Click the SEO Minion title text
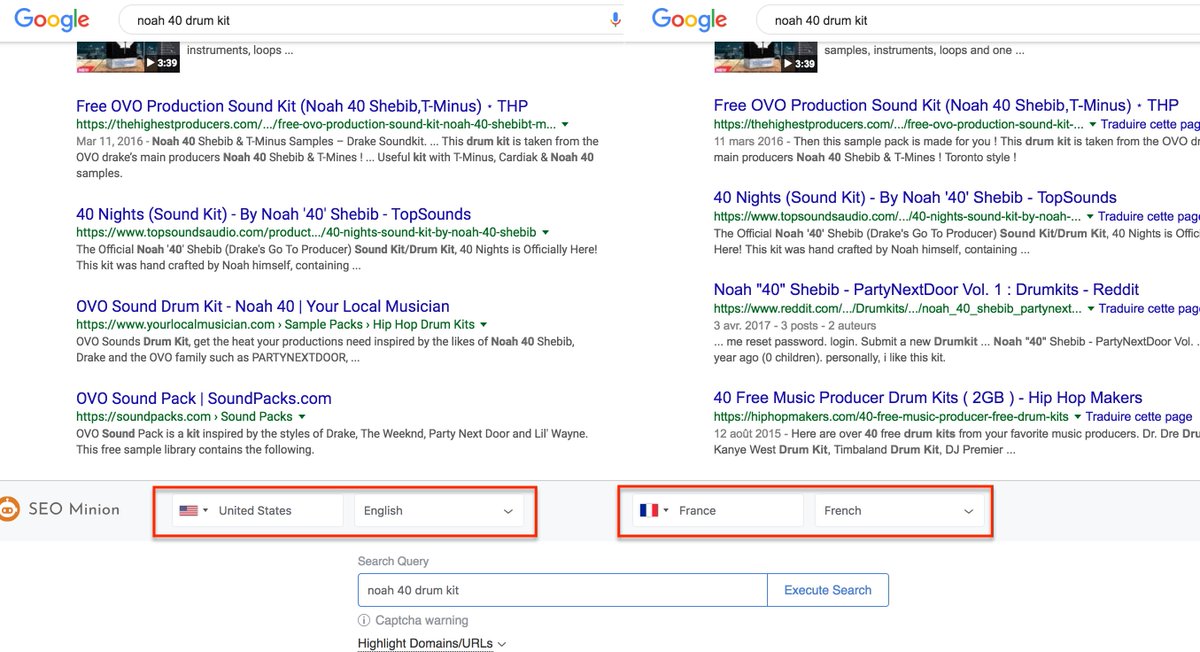The height and width of the screenshot is (652, 1200). click(74, 509)
